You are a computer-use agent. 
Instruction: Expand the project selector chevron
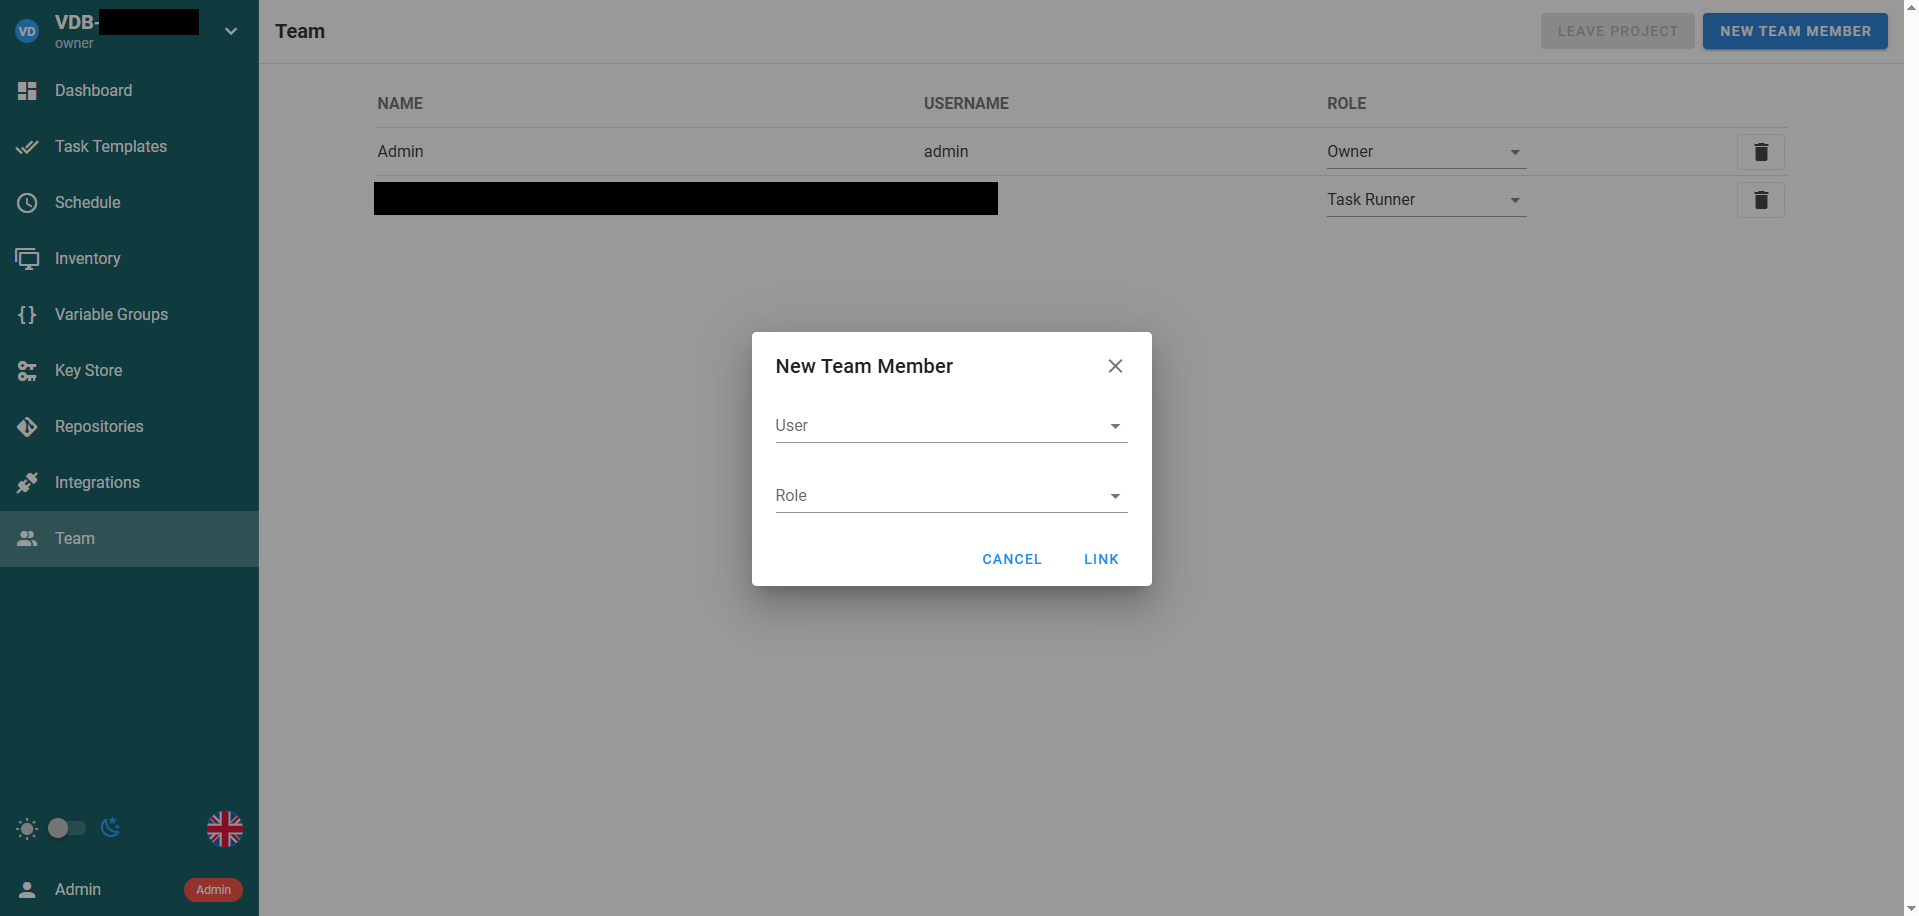[x=231, y=31]
